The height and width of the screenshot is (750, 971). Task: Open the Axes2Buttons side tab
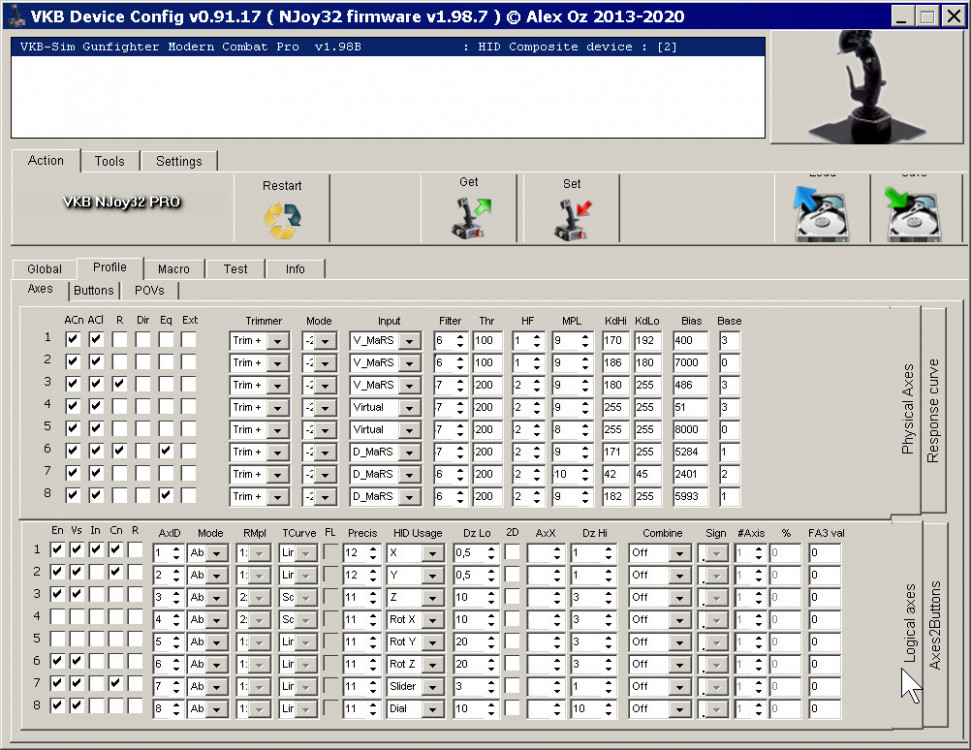[935, 625]
